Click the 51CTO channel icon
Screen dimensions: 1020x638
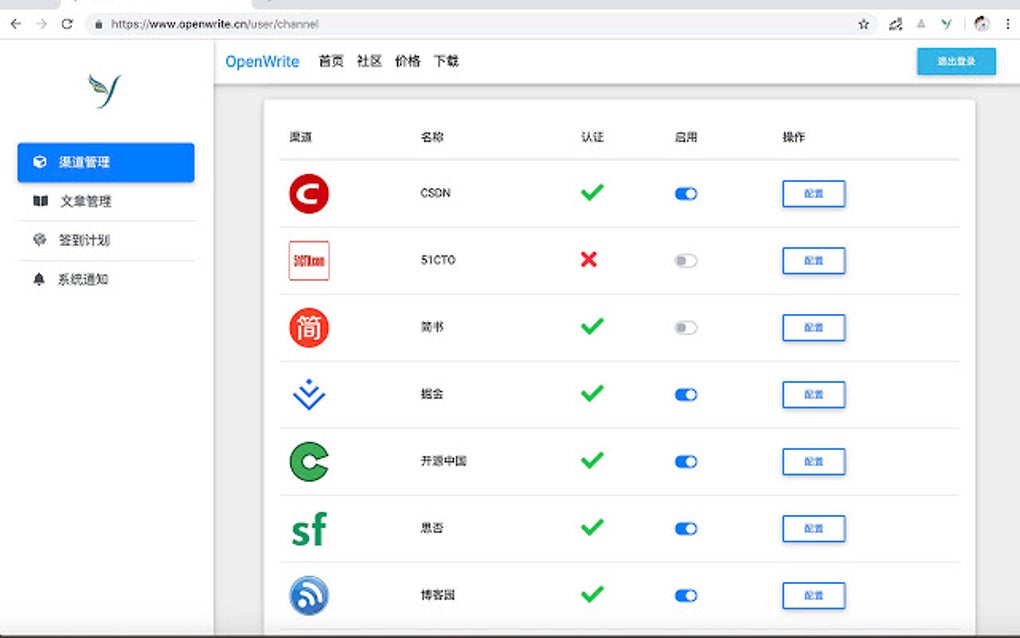point(309,260)
